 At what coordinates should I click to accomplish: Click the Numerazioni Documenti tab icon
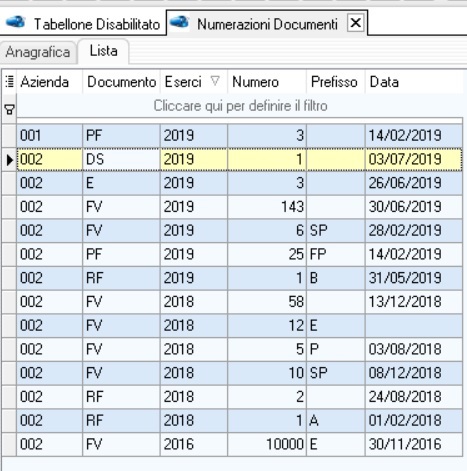click(x=180, y=22)
